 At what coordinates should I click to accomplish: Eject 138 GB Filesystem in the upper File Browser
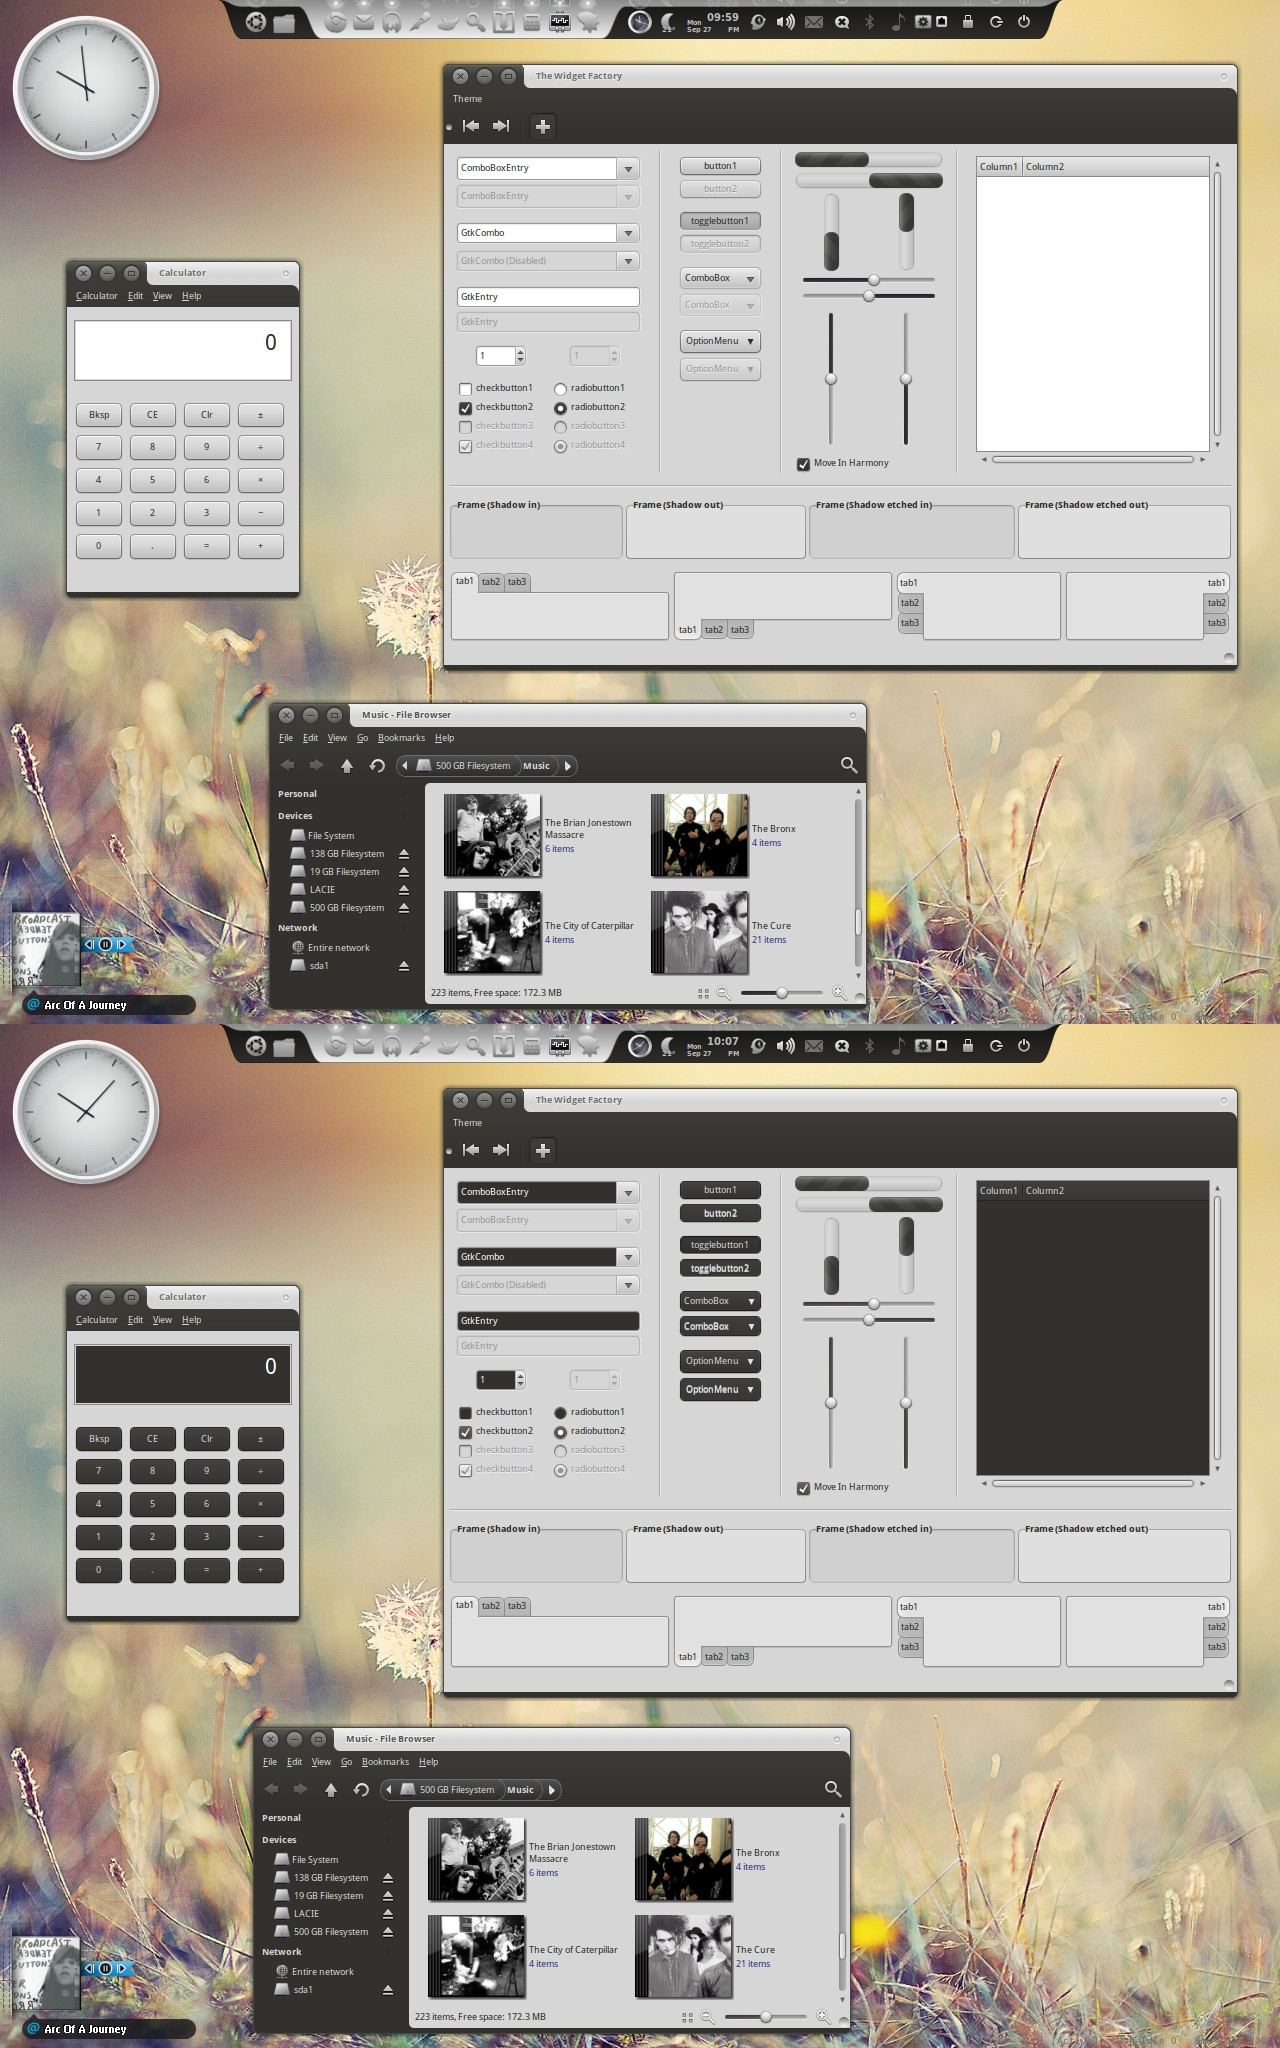(404, 854)
